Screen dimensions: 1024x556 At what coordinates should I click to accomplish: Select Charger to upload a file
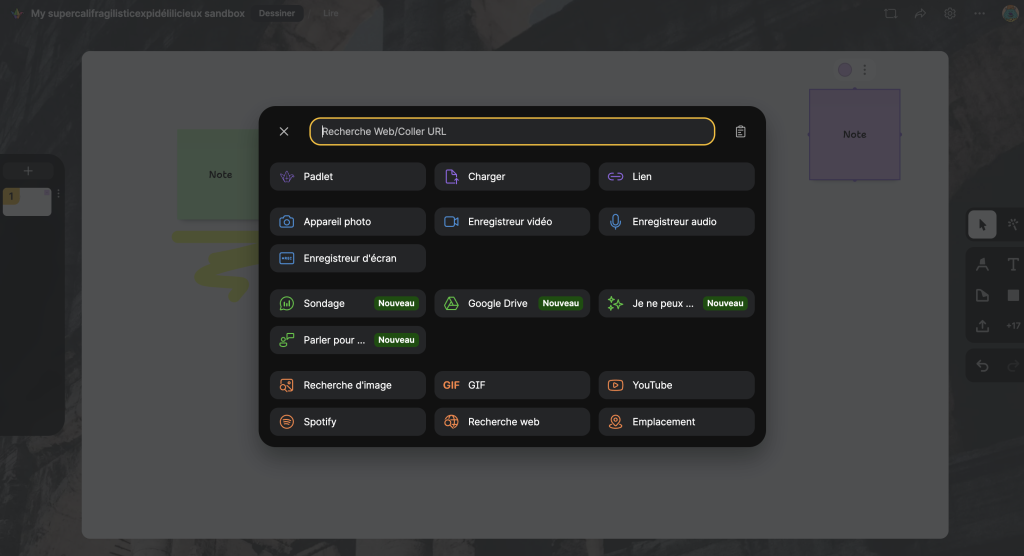point(512,176)
